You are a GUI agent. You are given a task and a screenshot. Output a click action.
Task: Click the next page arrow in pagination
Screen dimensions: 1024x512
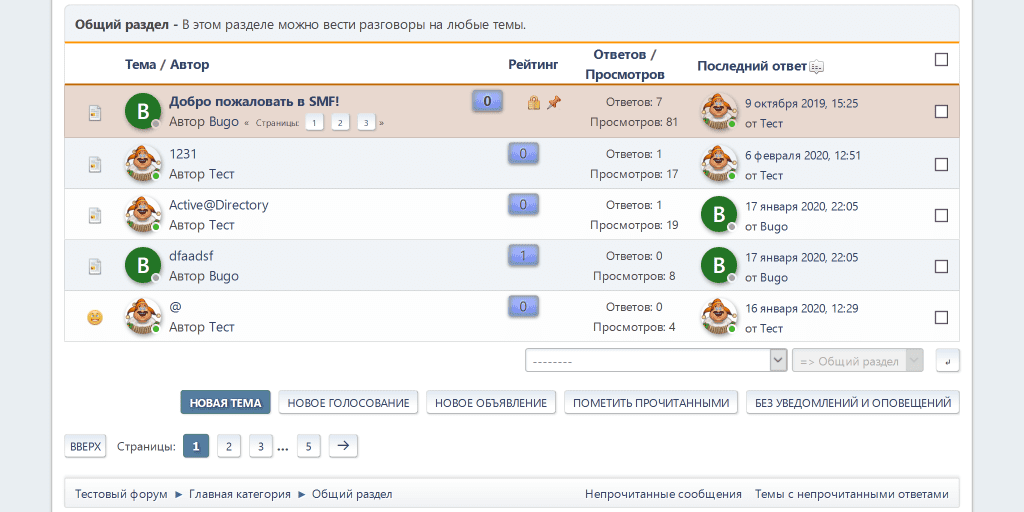[343, 446]
